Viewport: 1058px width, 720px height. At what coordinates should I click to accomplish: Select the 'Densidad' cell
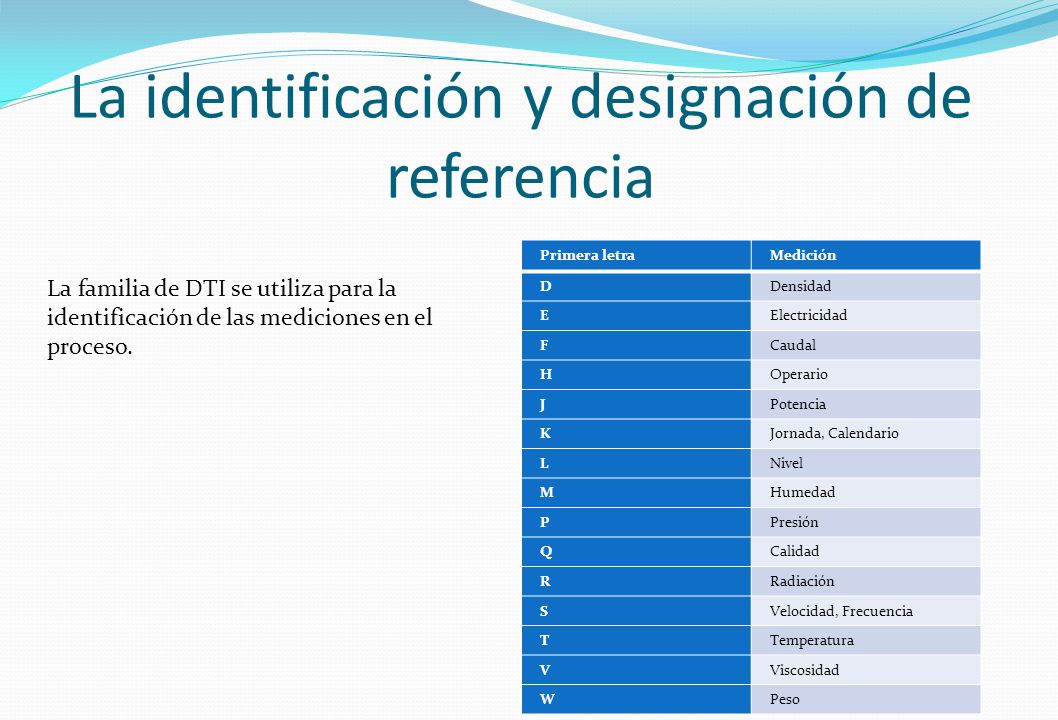pos(866,286)
